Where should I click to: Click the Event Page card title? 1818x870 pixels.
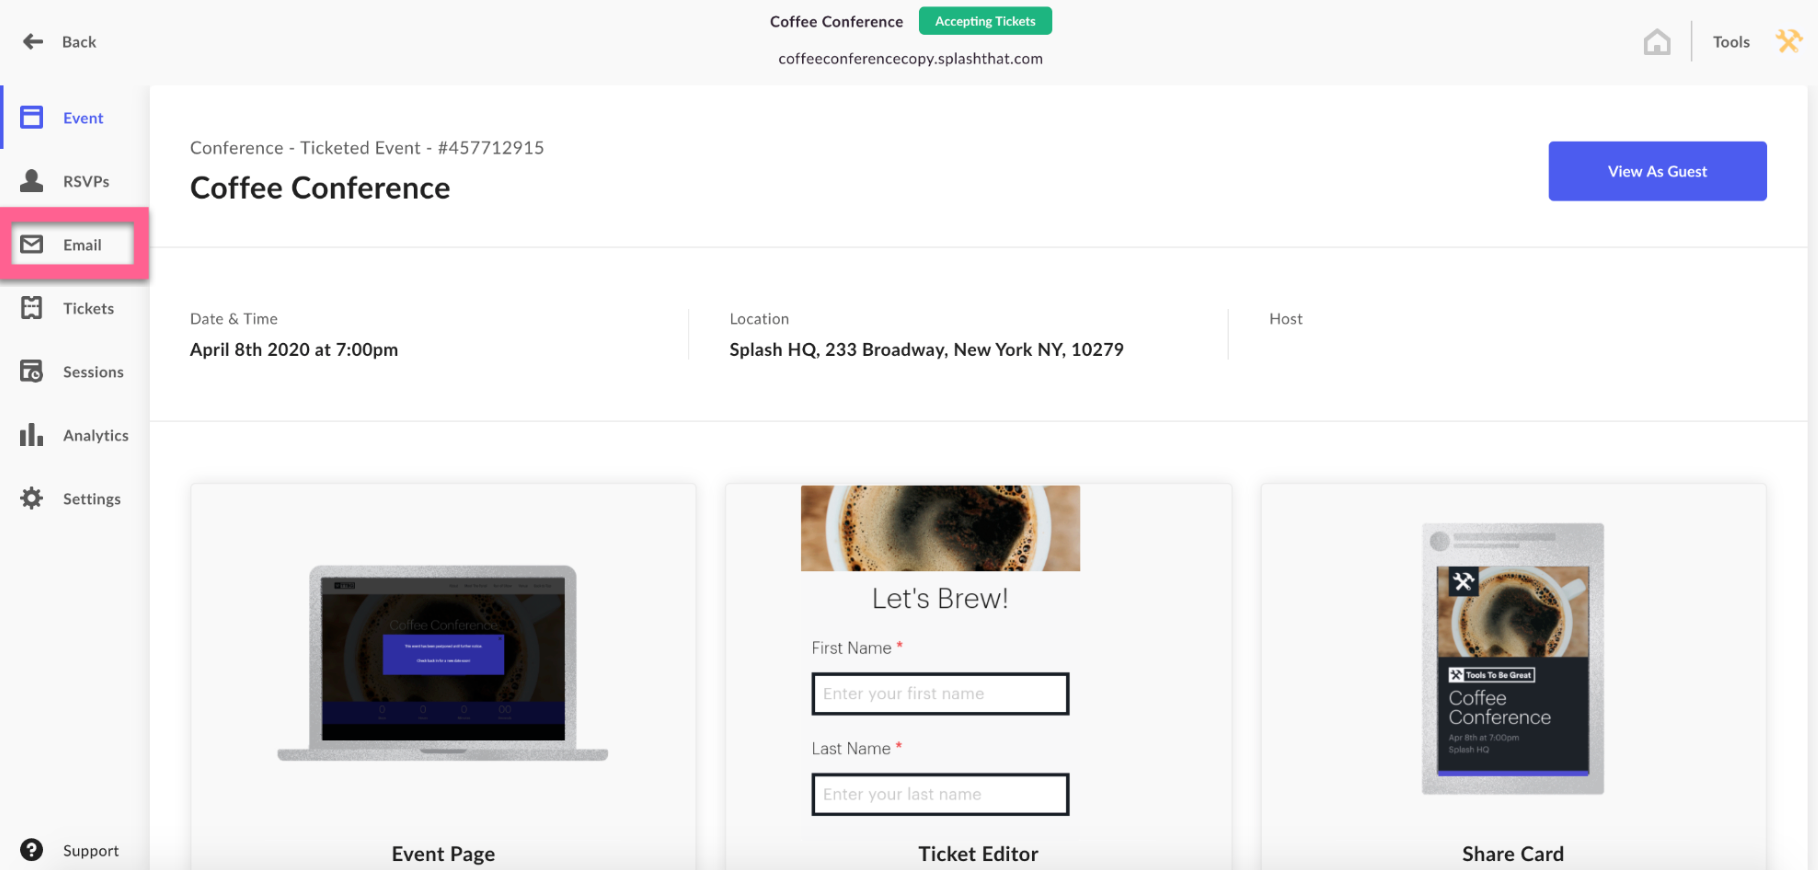click(443, 854)
